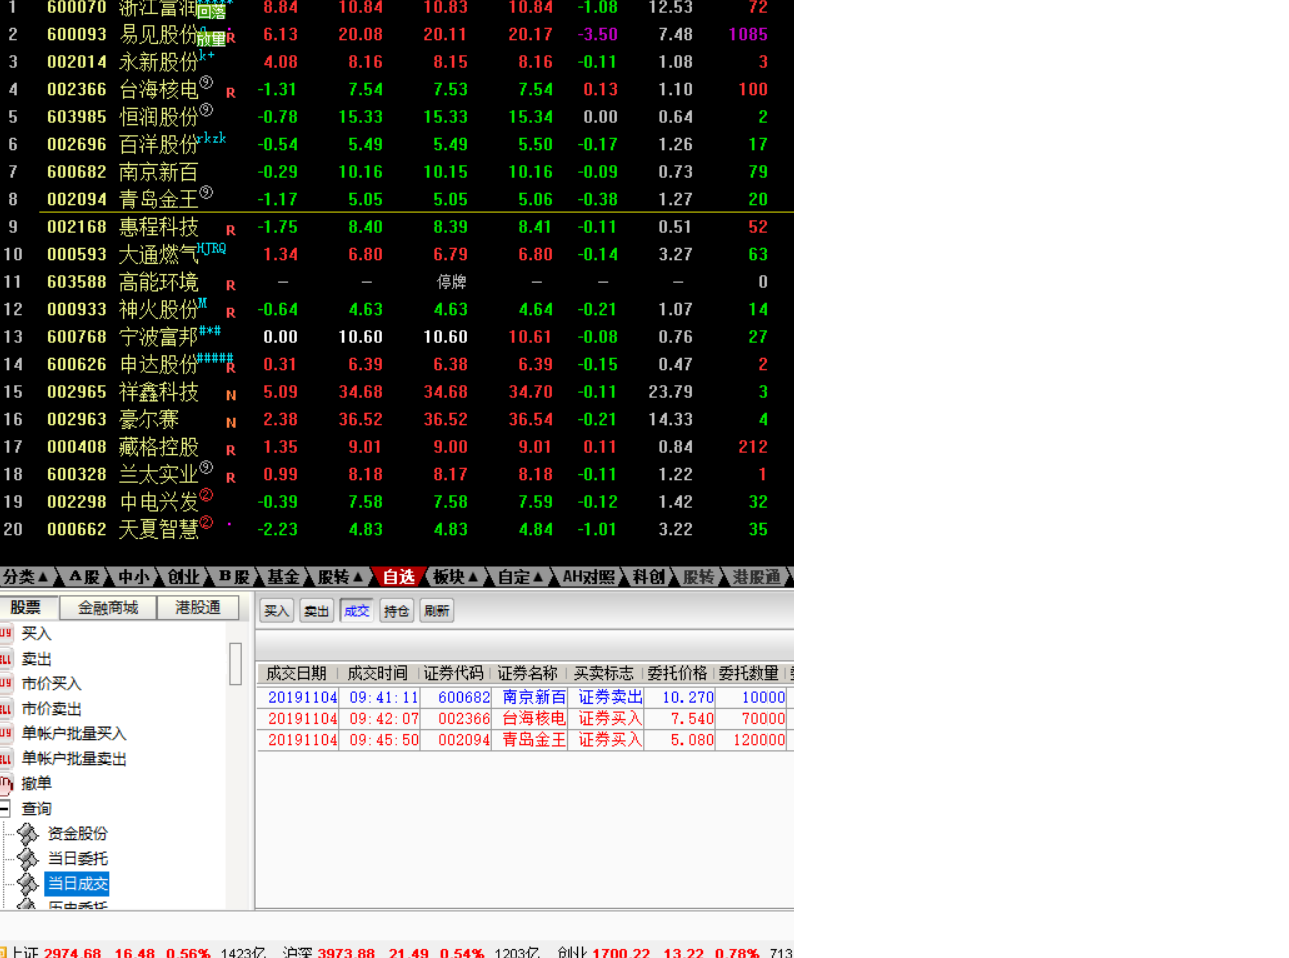Click the 刷新 refresh button
1289x958 pixels.
tap(437, 611)
